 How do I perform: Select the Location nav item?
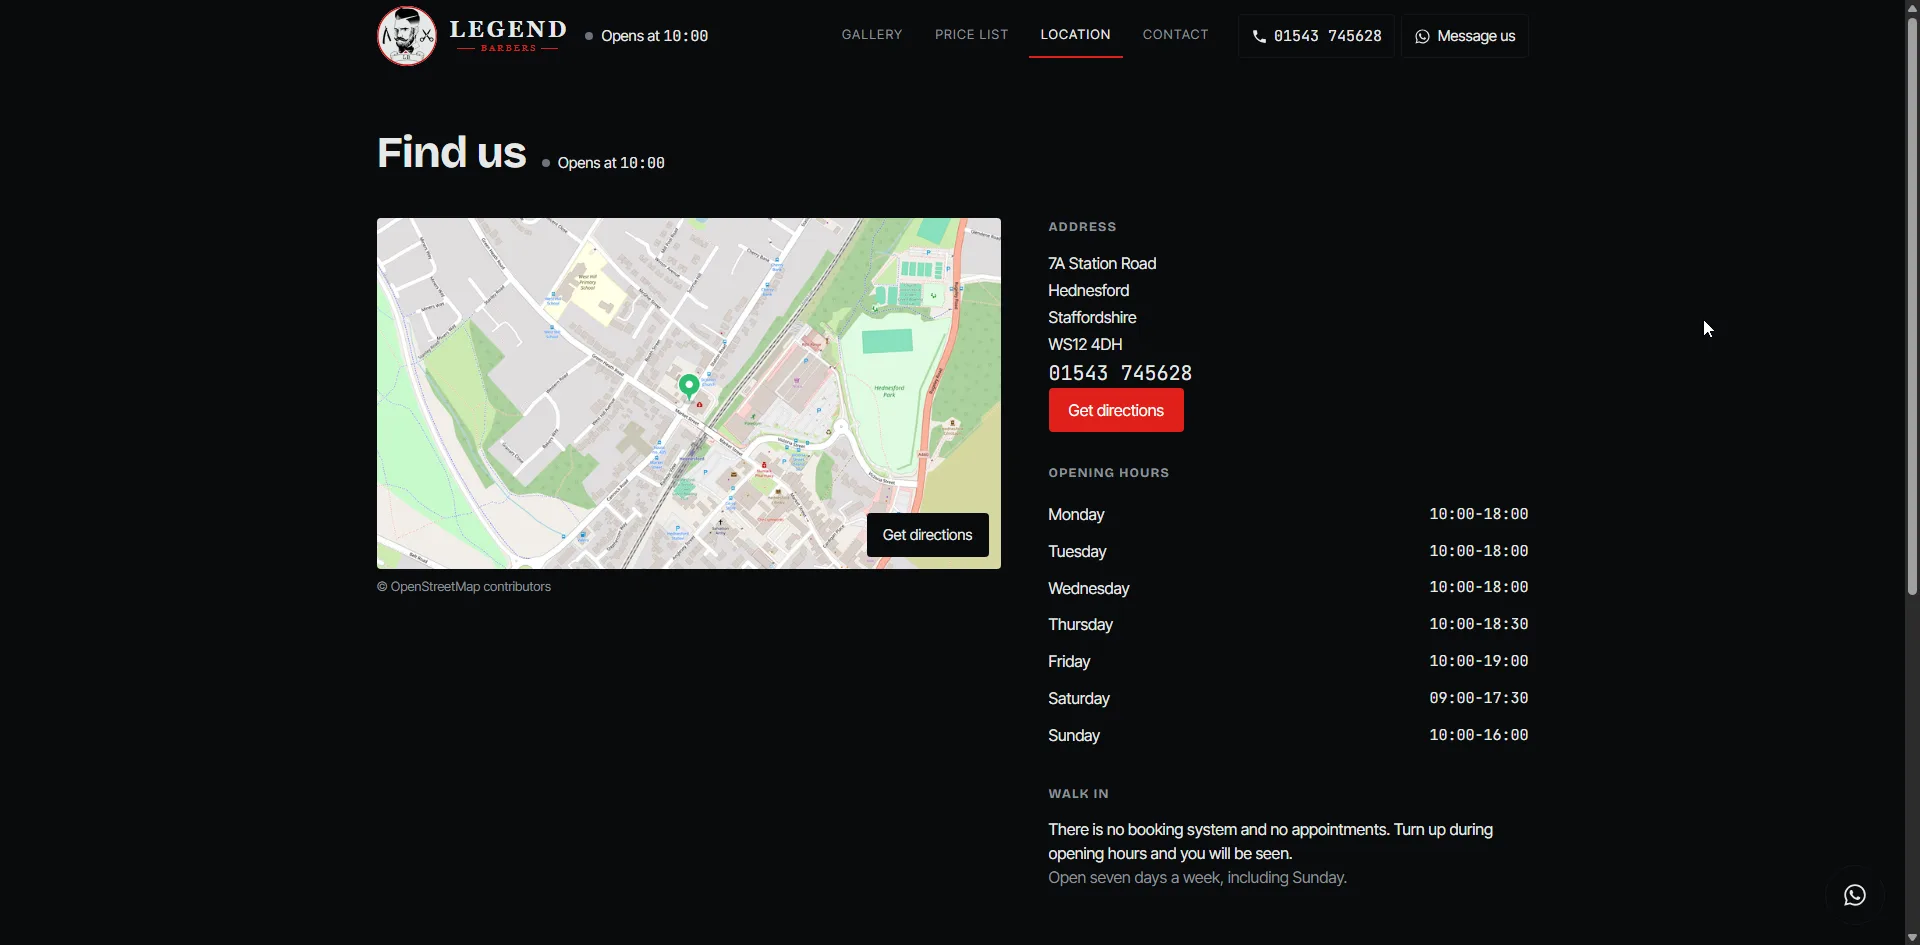click(x=1075, y=35)
